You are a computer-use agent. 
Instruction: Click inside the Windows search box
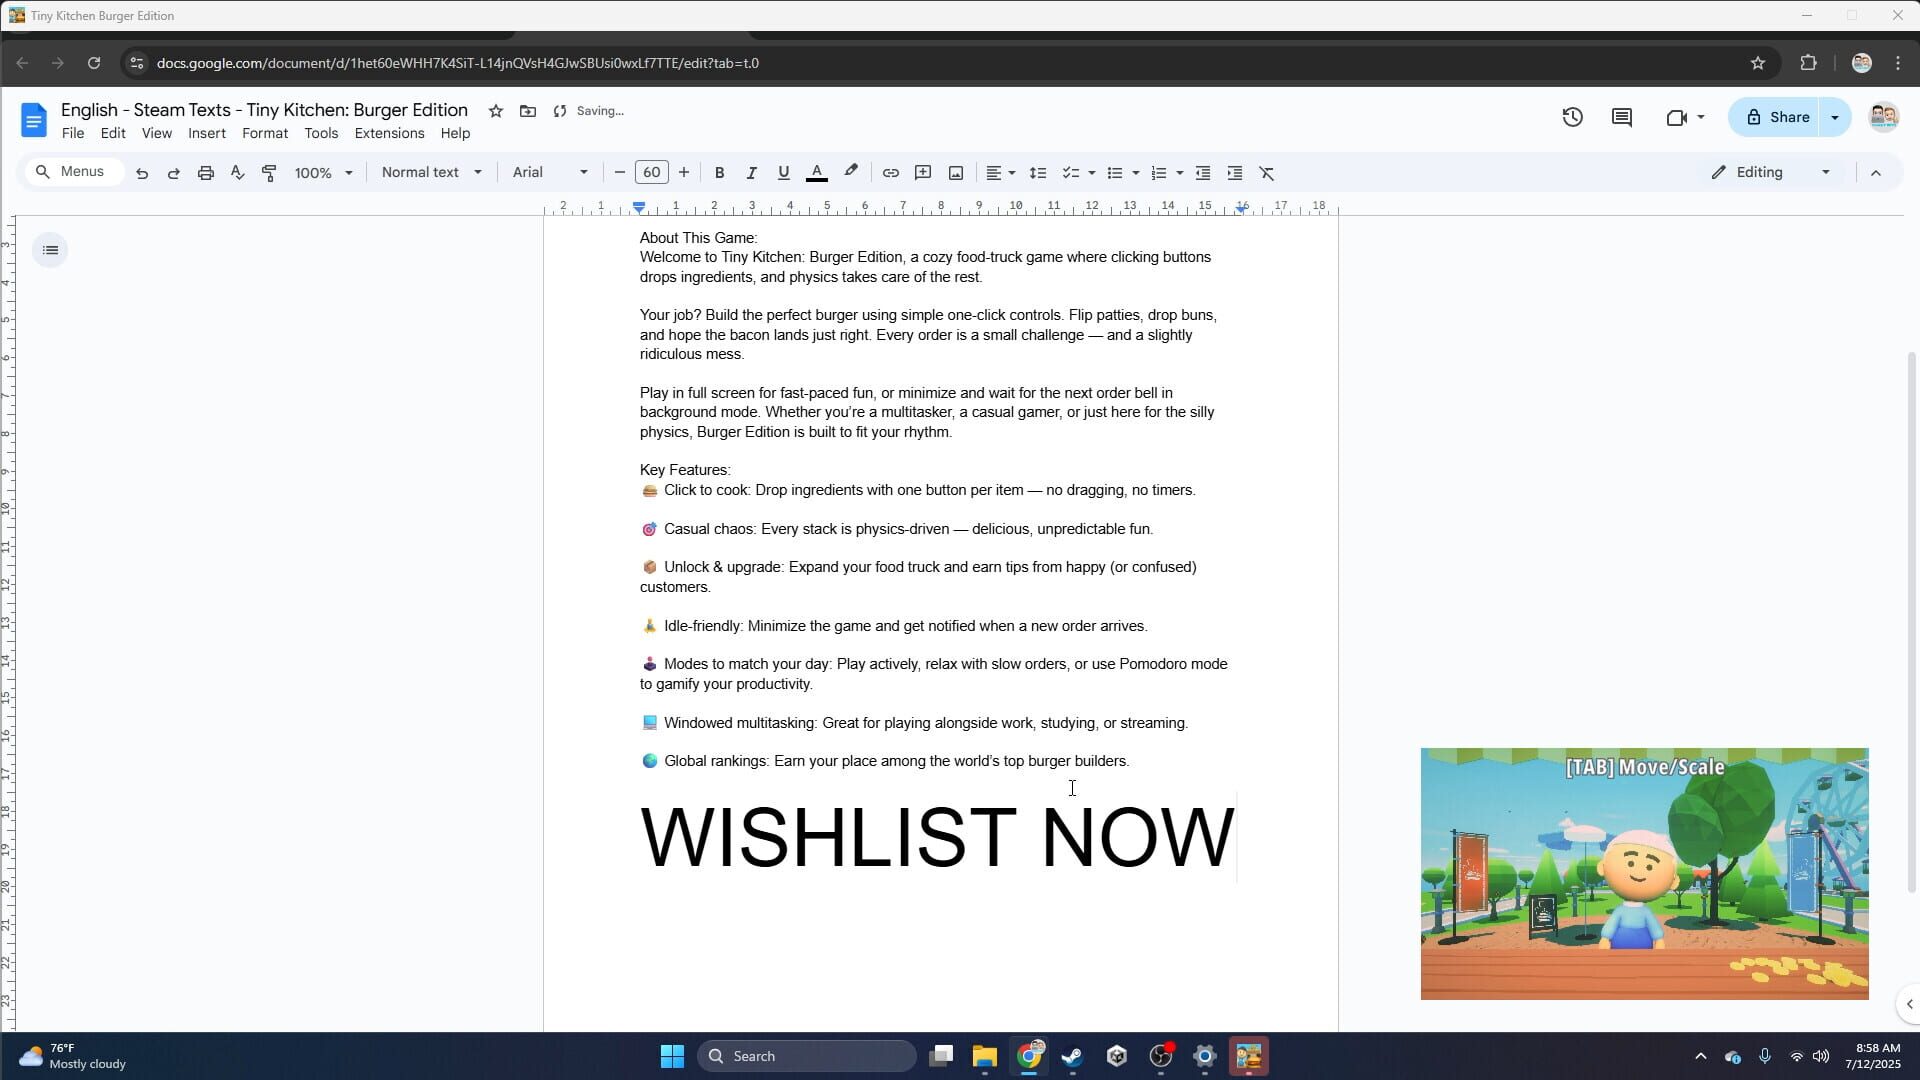pyautogui.click(x=806, y=1055)
